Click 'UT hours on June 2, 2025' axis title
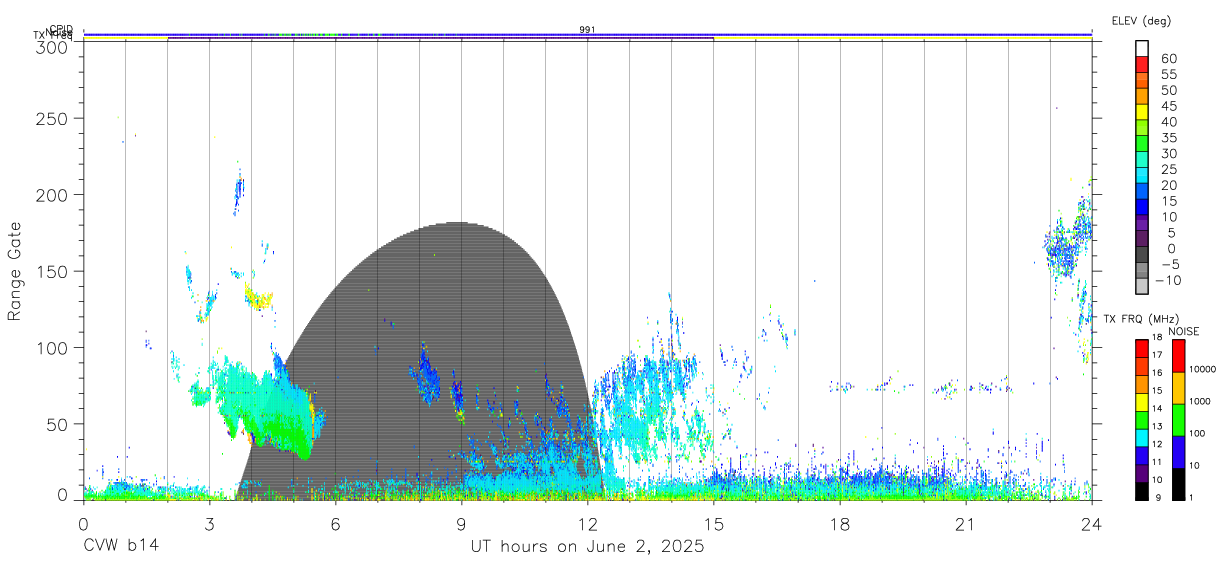 point(587,547)
